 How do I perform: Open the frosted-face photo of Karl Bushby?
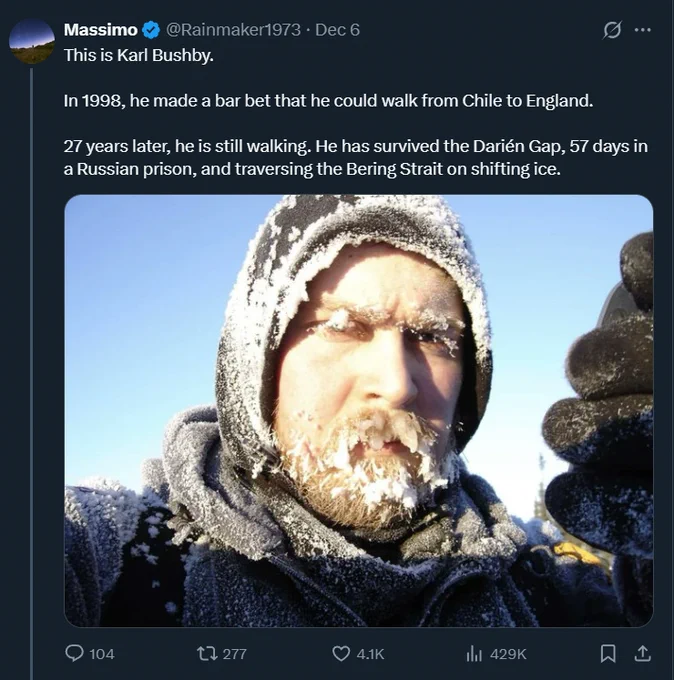[358, 410]
